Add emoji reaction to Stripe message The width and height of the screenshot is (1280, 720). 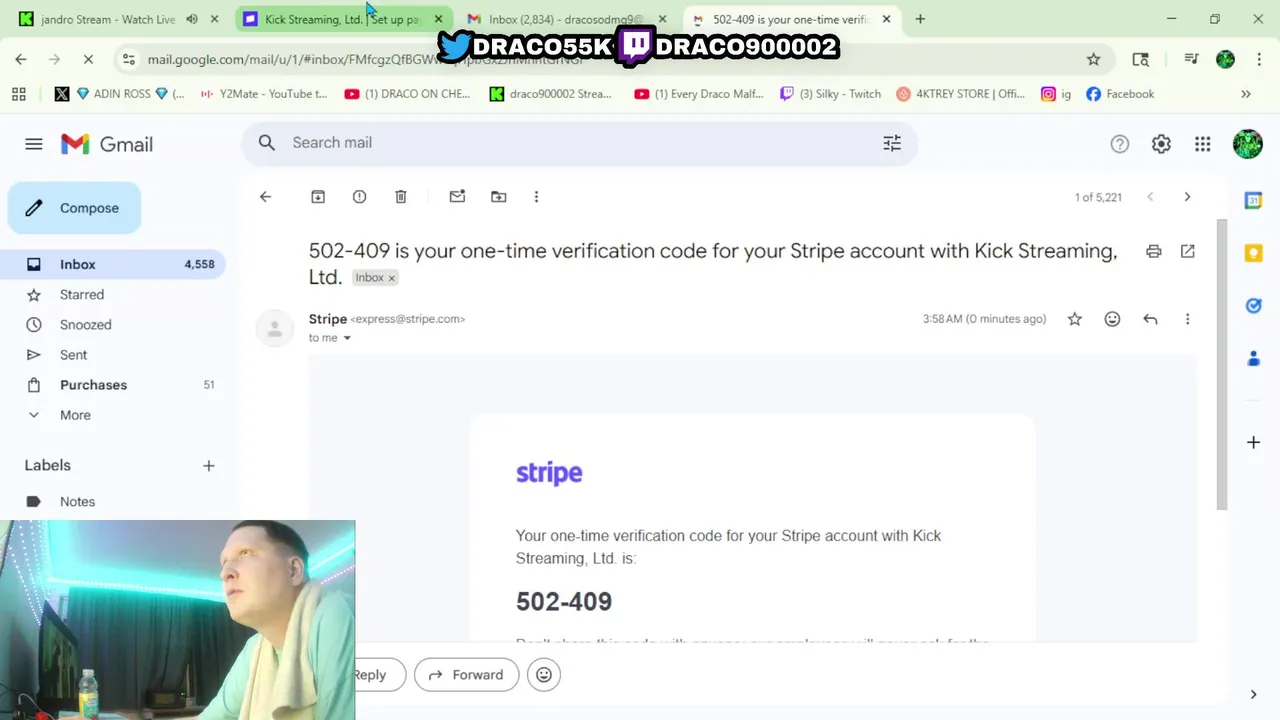click(x=1112, y=319)
